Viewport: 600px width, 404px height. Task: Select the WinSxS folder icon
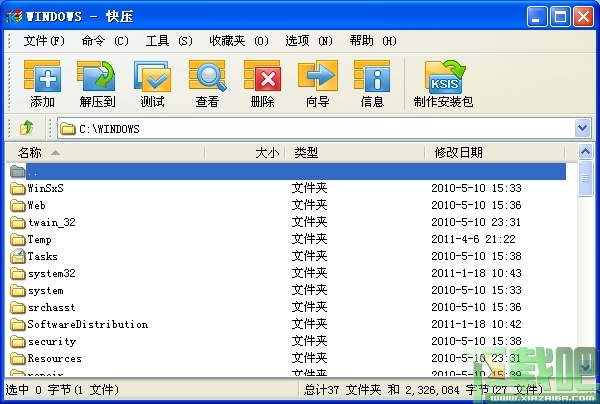(18, 188)
